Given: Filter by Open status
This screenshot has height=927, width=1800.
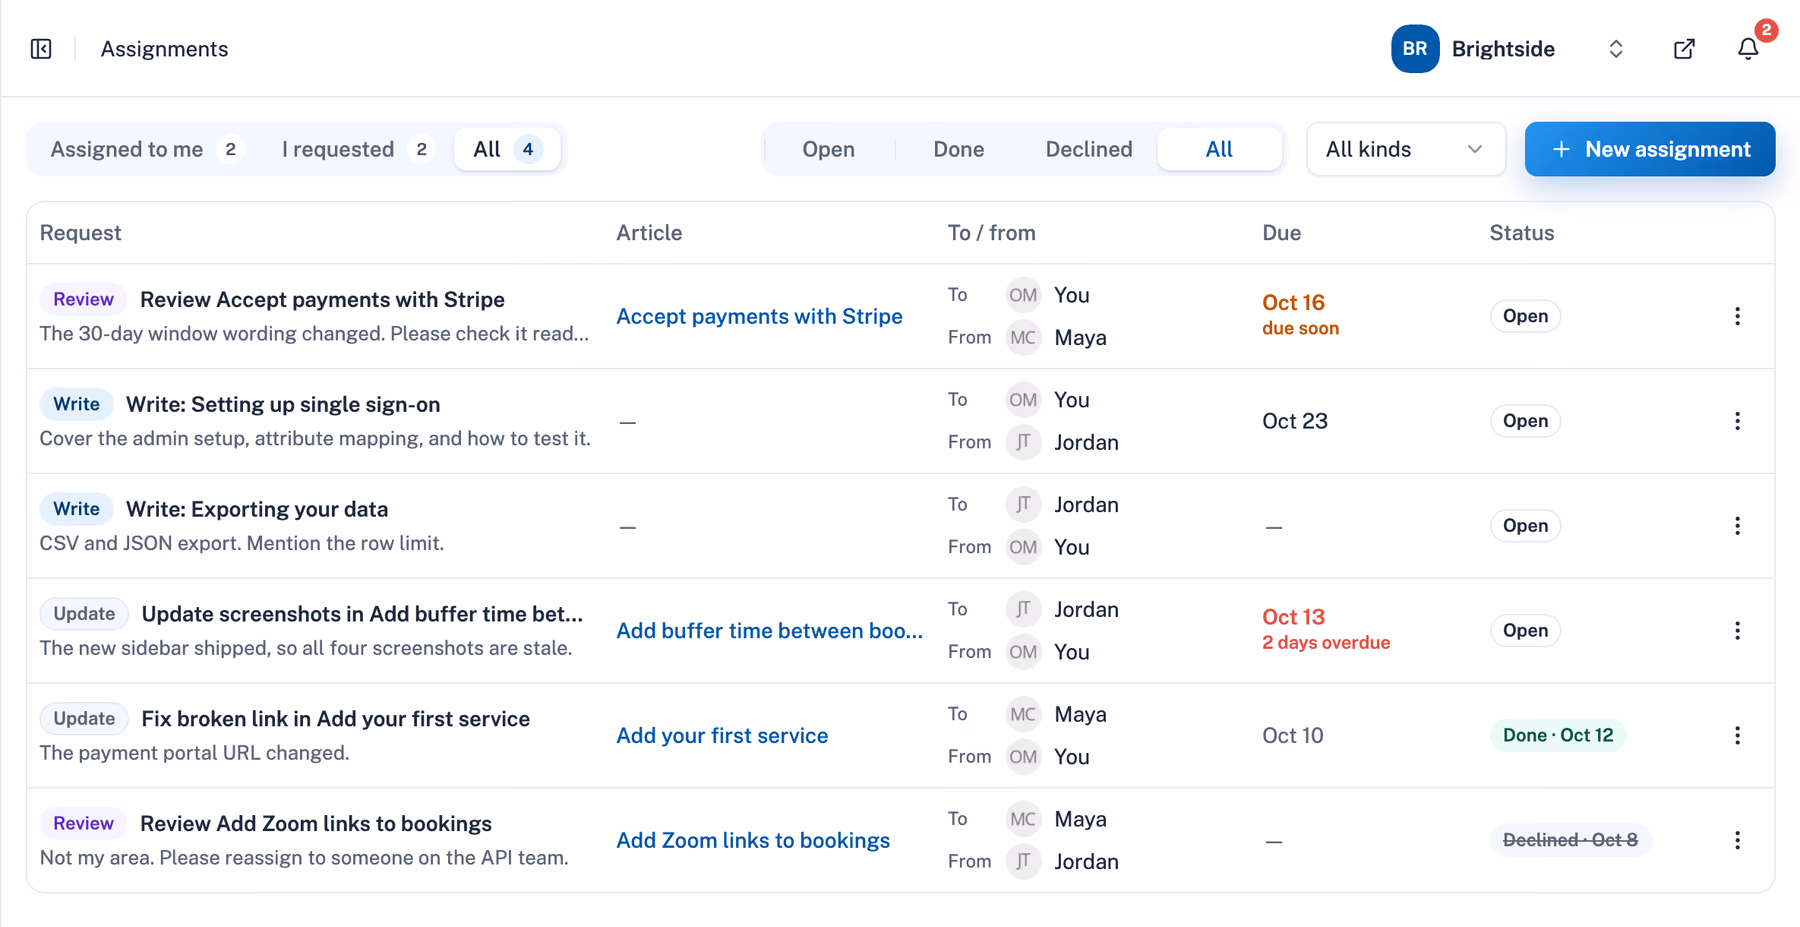Looking at the screenshot, I should [828, 149].
